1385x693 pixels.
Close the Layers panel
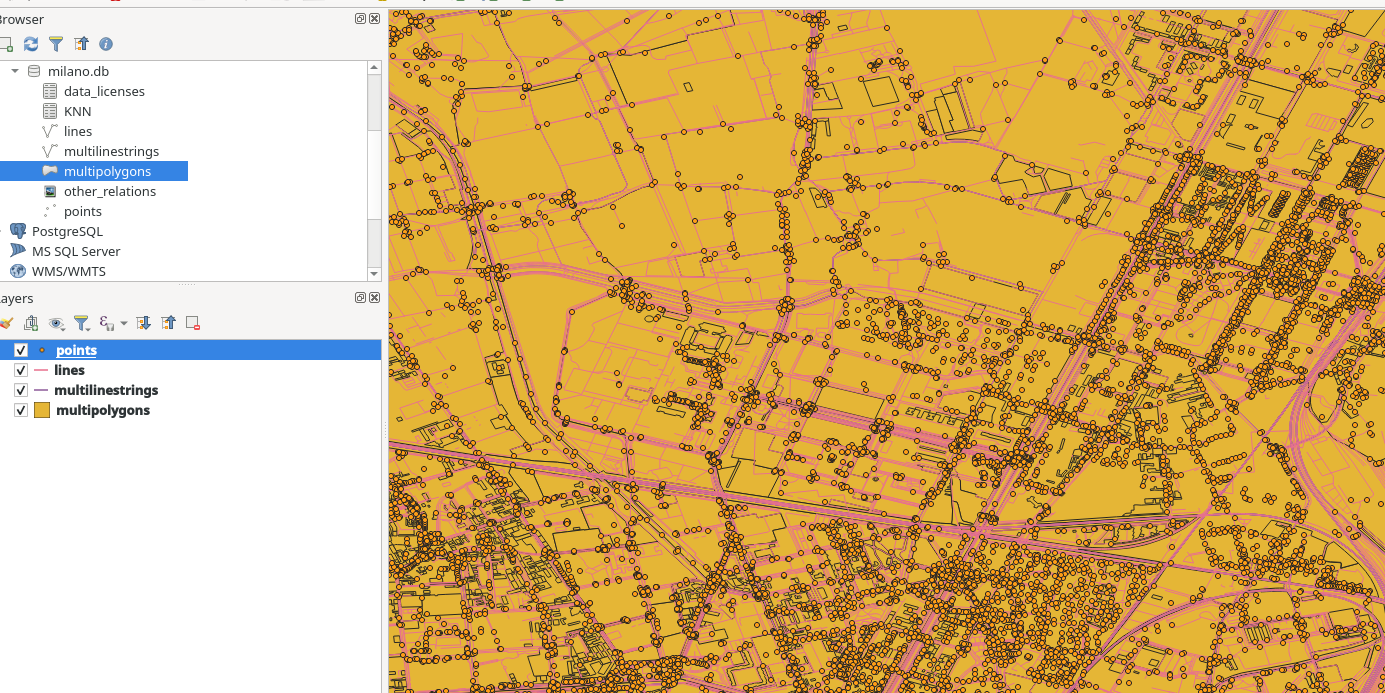374,298
